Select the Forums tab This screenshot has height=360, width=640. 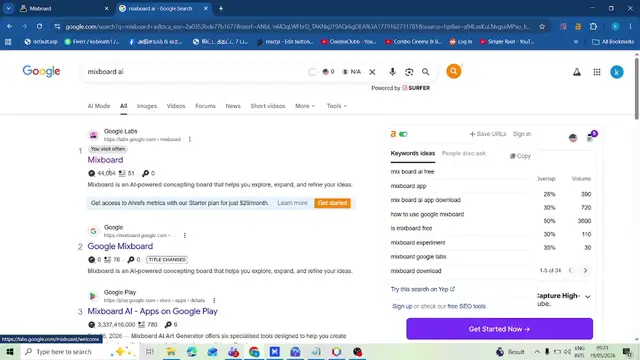point(205,106)
